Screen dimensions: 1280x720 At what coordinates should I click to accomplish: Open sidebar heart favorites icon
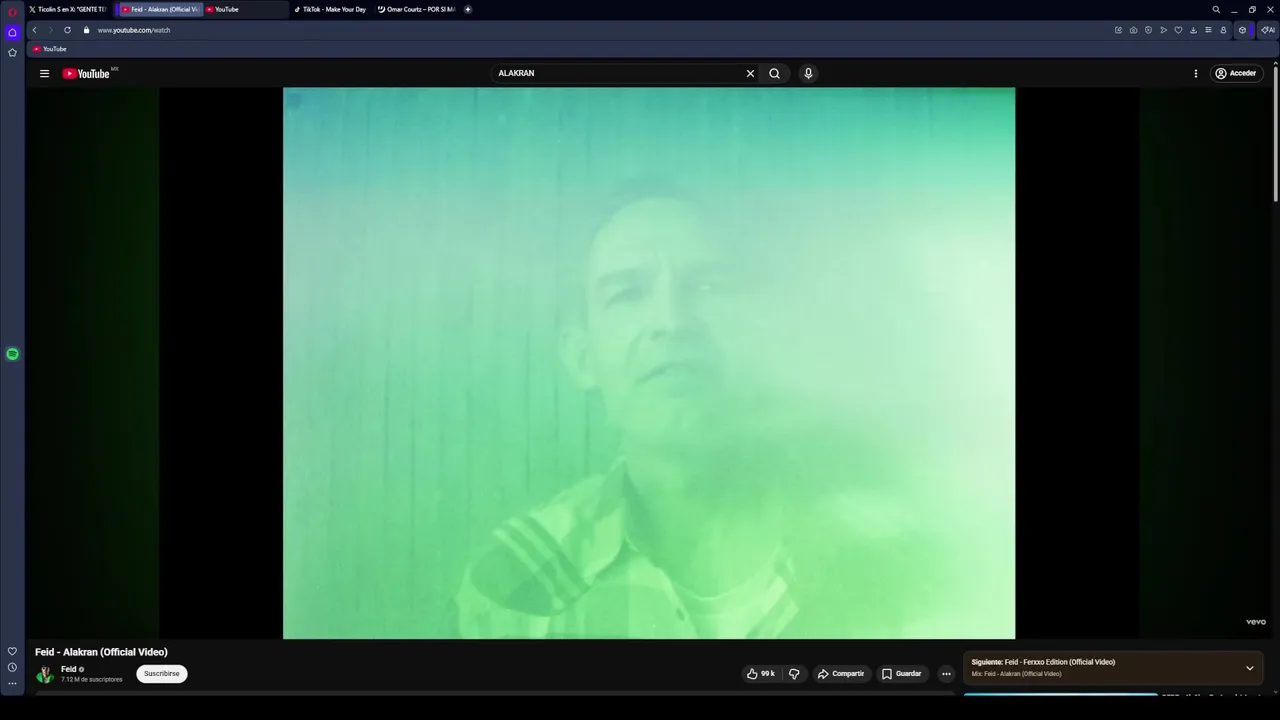tap(12, 651)
